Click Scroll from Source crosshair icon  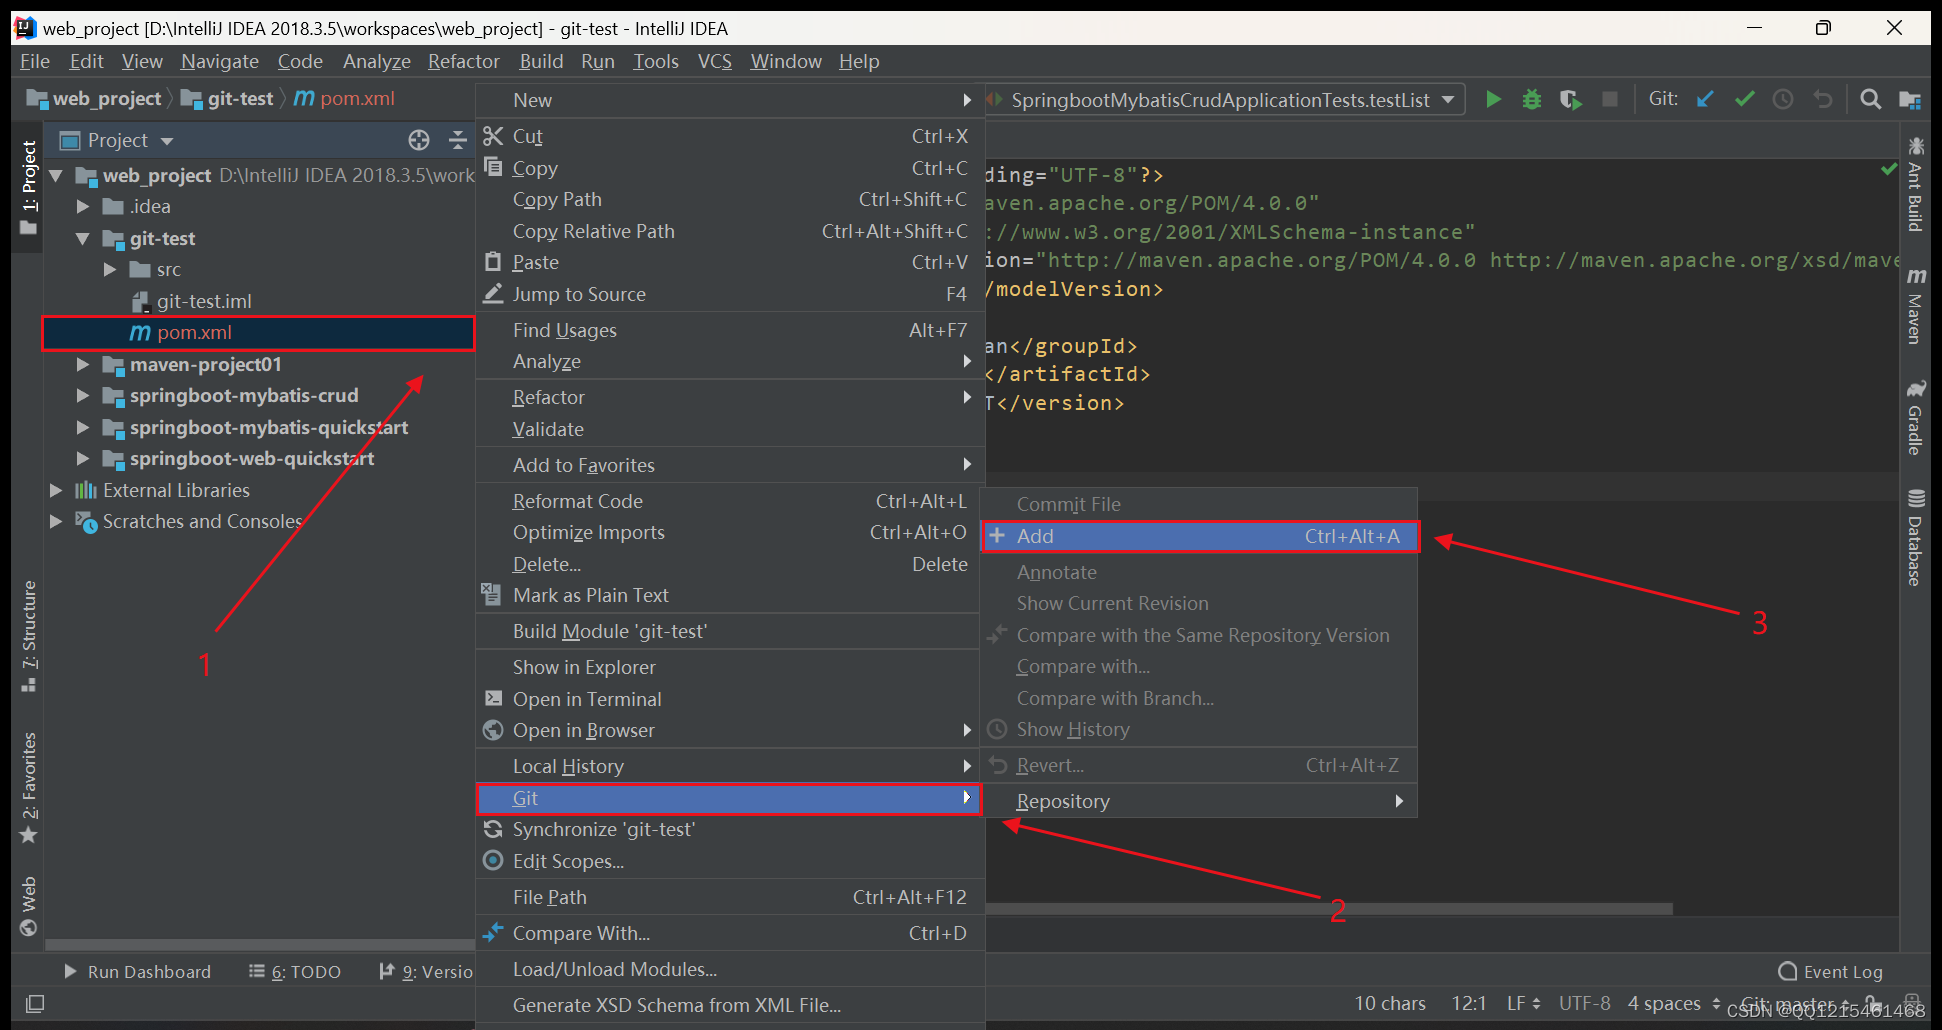[419, 140]
